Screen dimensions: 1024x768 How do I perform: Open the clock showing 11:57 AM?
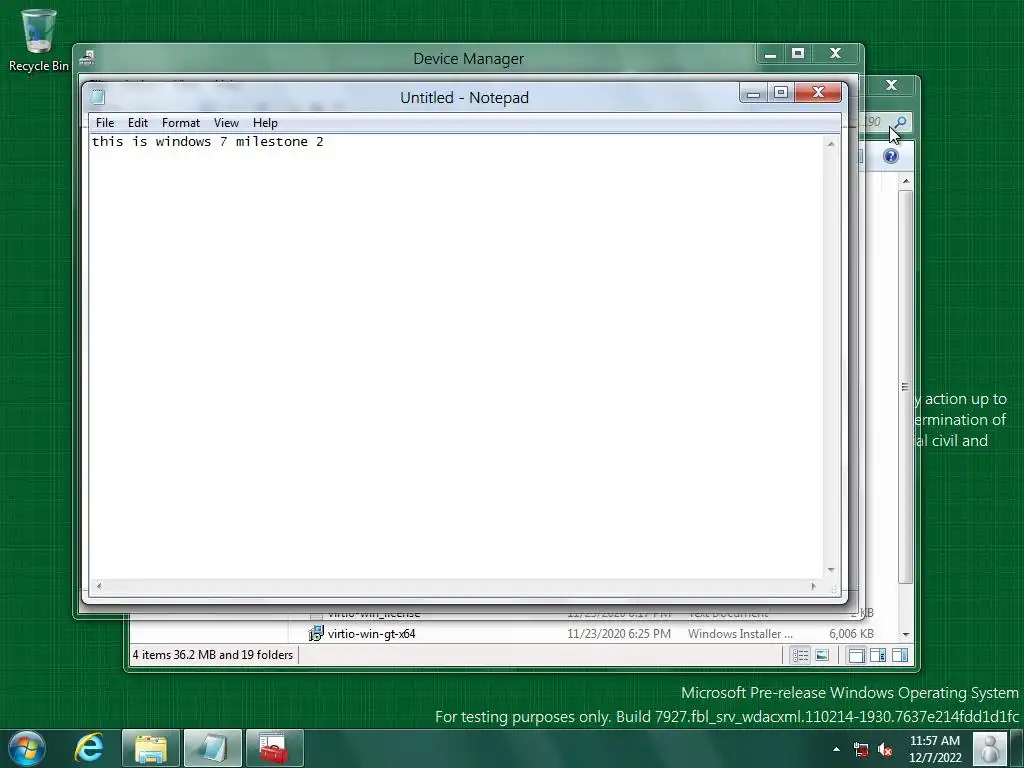935,748
